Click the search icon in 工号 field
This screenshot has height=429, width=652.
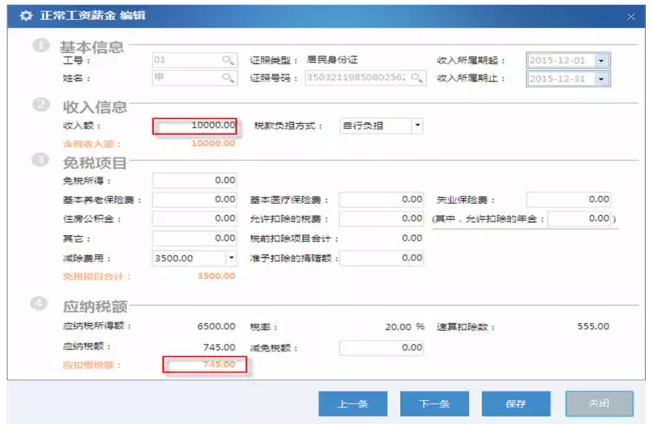(x=228, y=60)
